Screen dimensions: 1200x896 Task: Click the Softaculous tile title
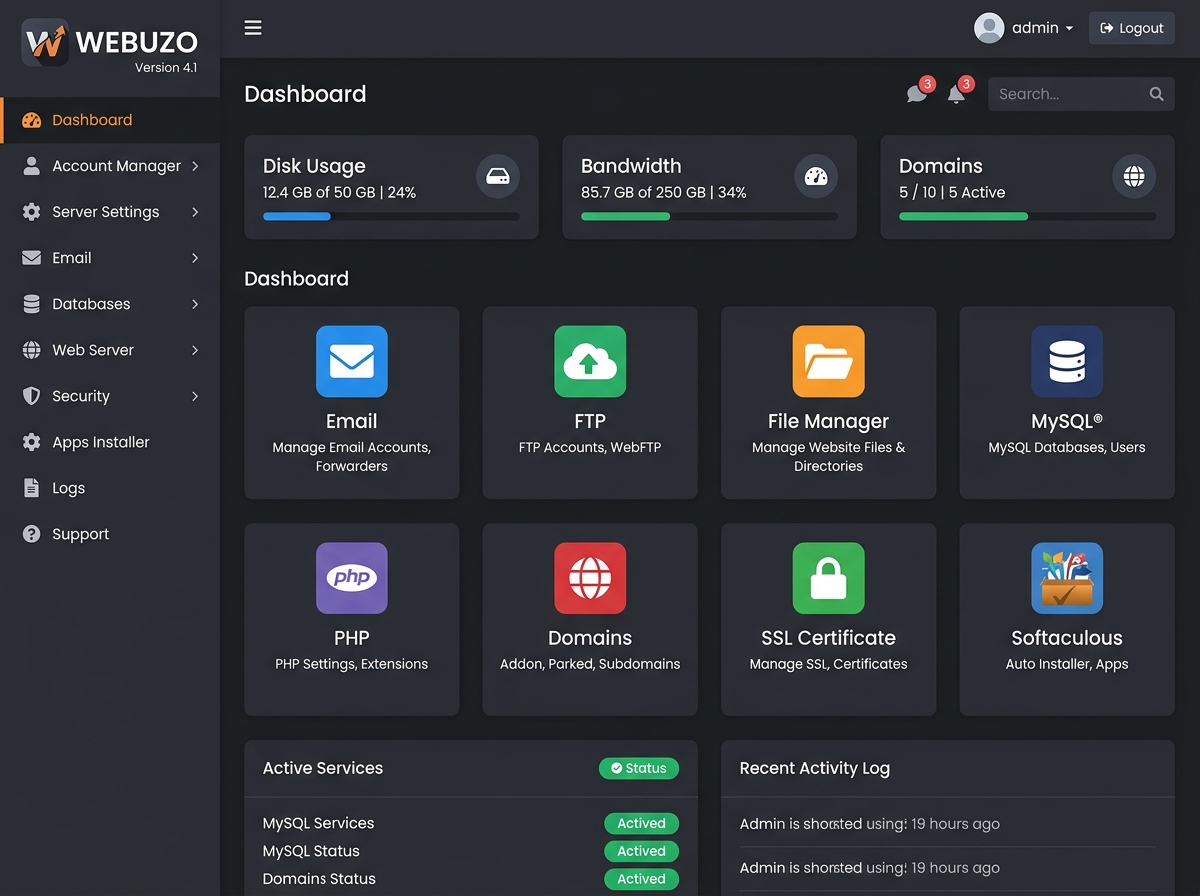coord(1067,638)
